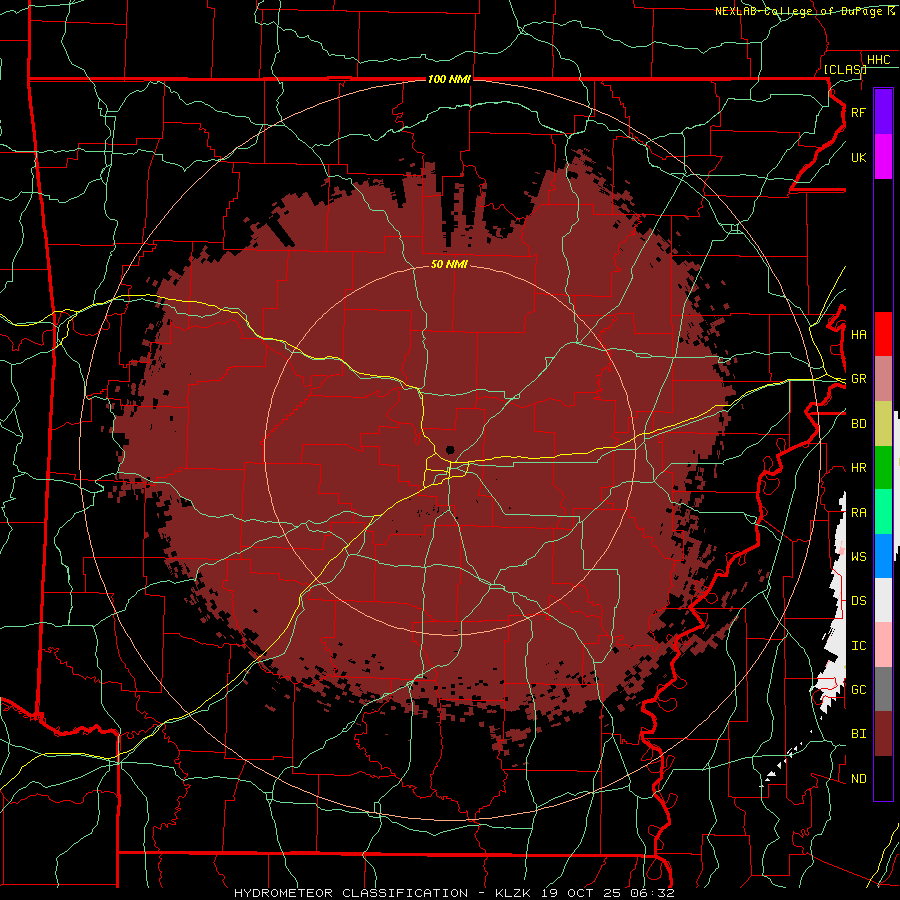Click the ND legend label

click(858, 779)
